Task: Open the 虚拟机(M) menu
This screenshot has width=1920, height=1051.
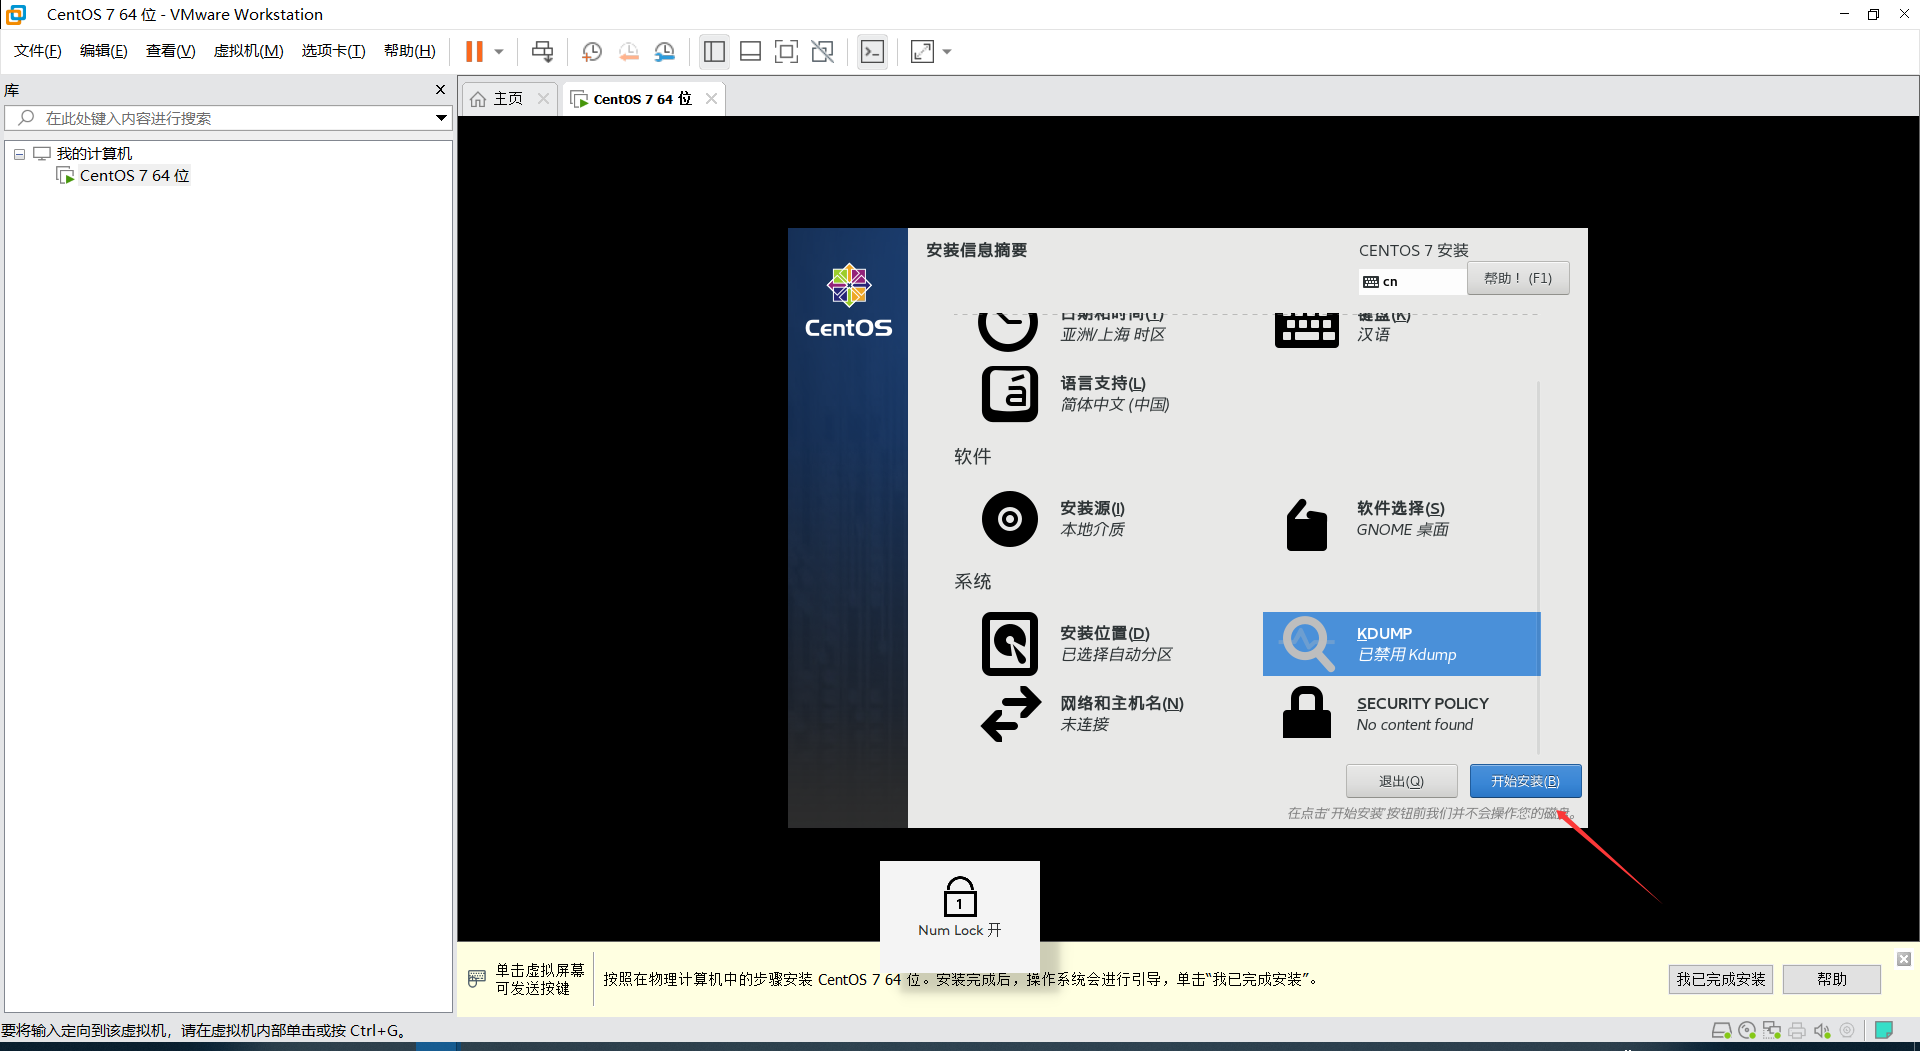Action: pos(249,51)
